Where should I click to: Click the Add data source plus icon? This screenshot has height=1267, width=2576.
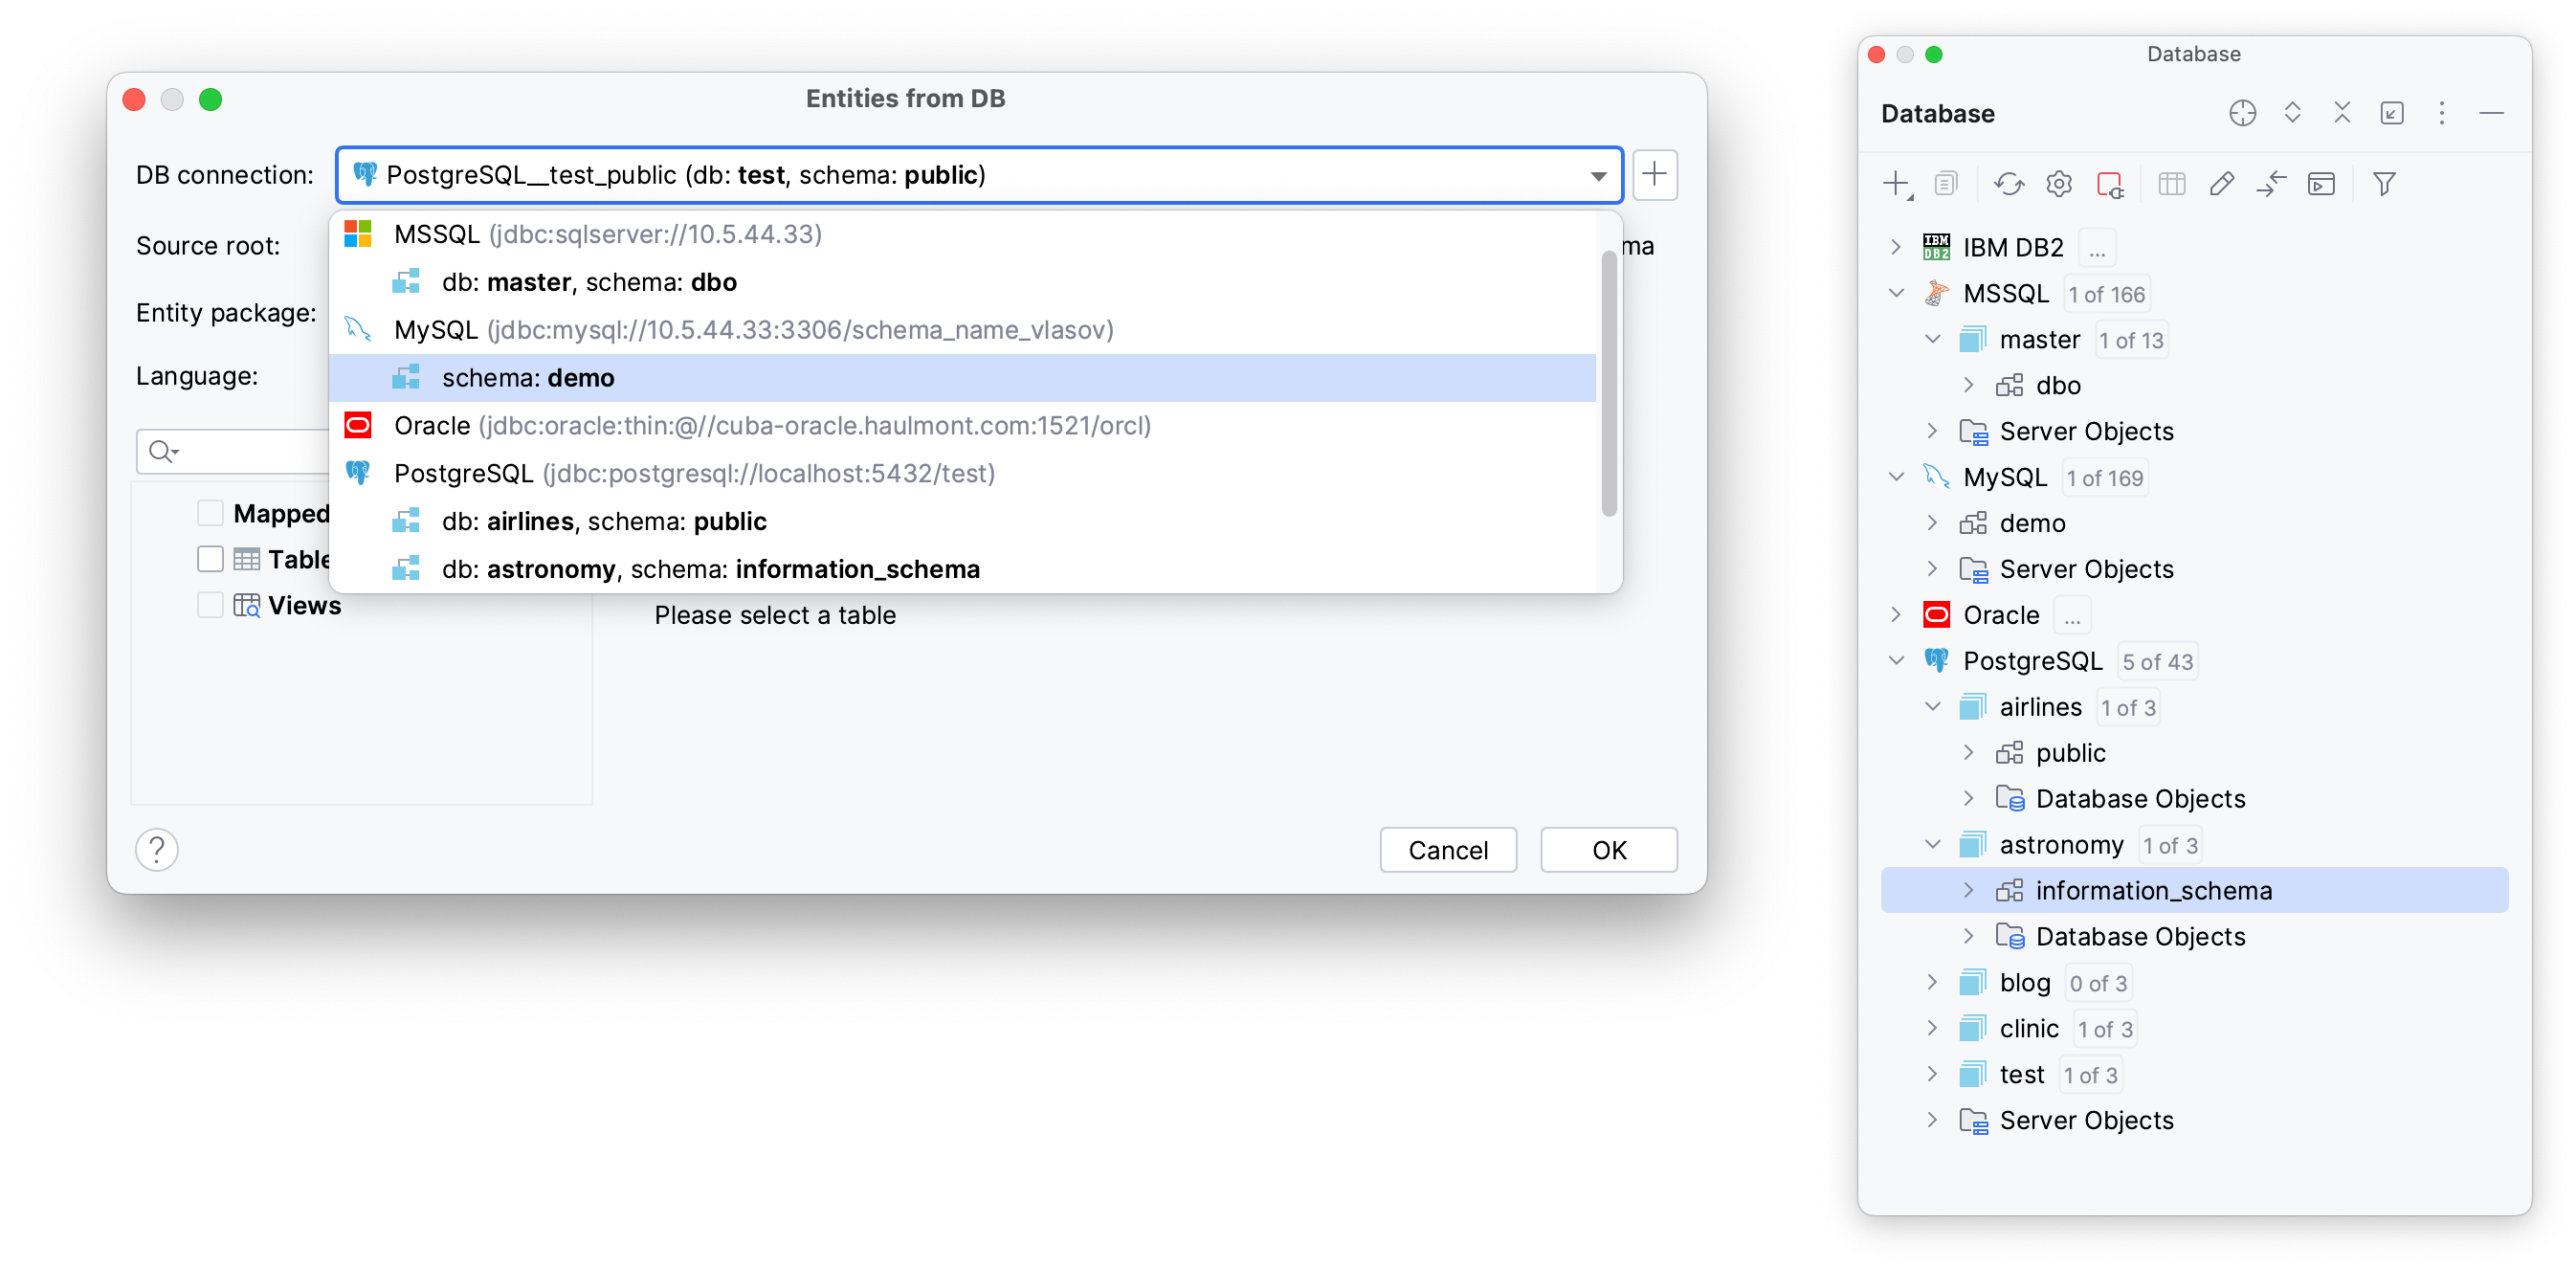tap(1896, 184)
